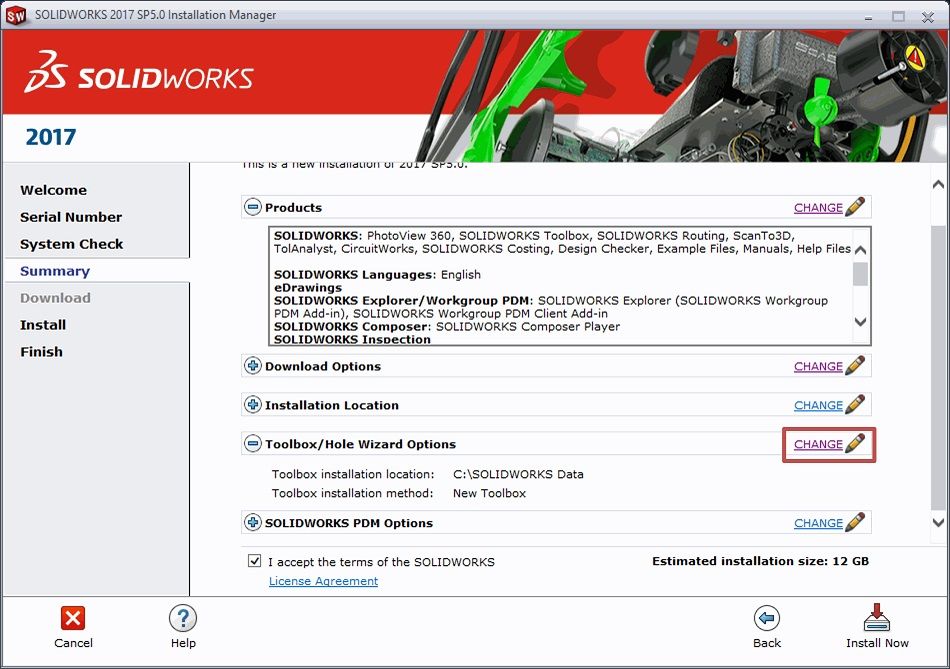Go to System Check step

72,244
